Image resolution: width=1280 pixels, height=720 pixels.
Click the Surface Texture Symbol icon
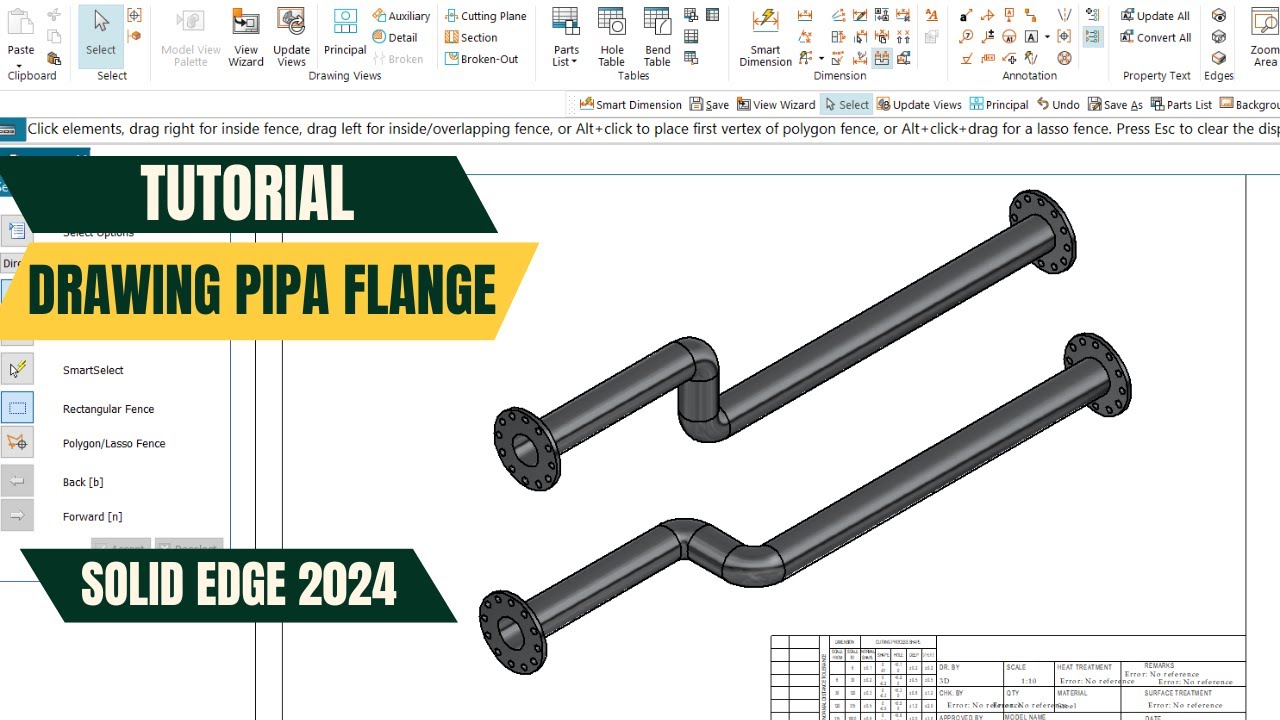[x=966, y=59]
